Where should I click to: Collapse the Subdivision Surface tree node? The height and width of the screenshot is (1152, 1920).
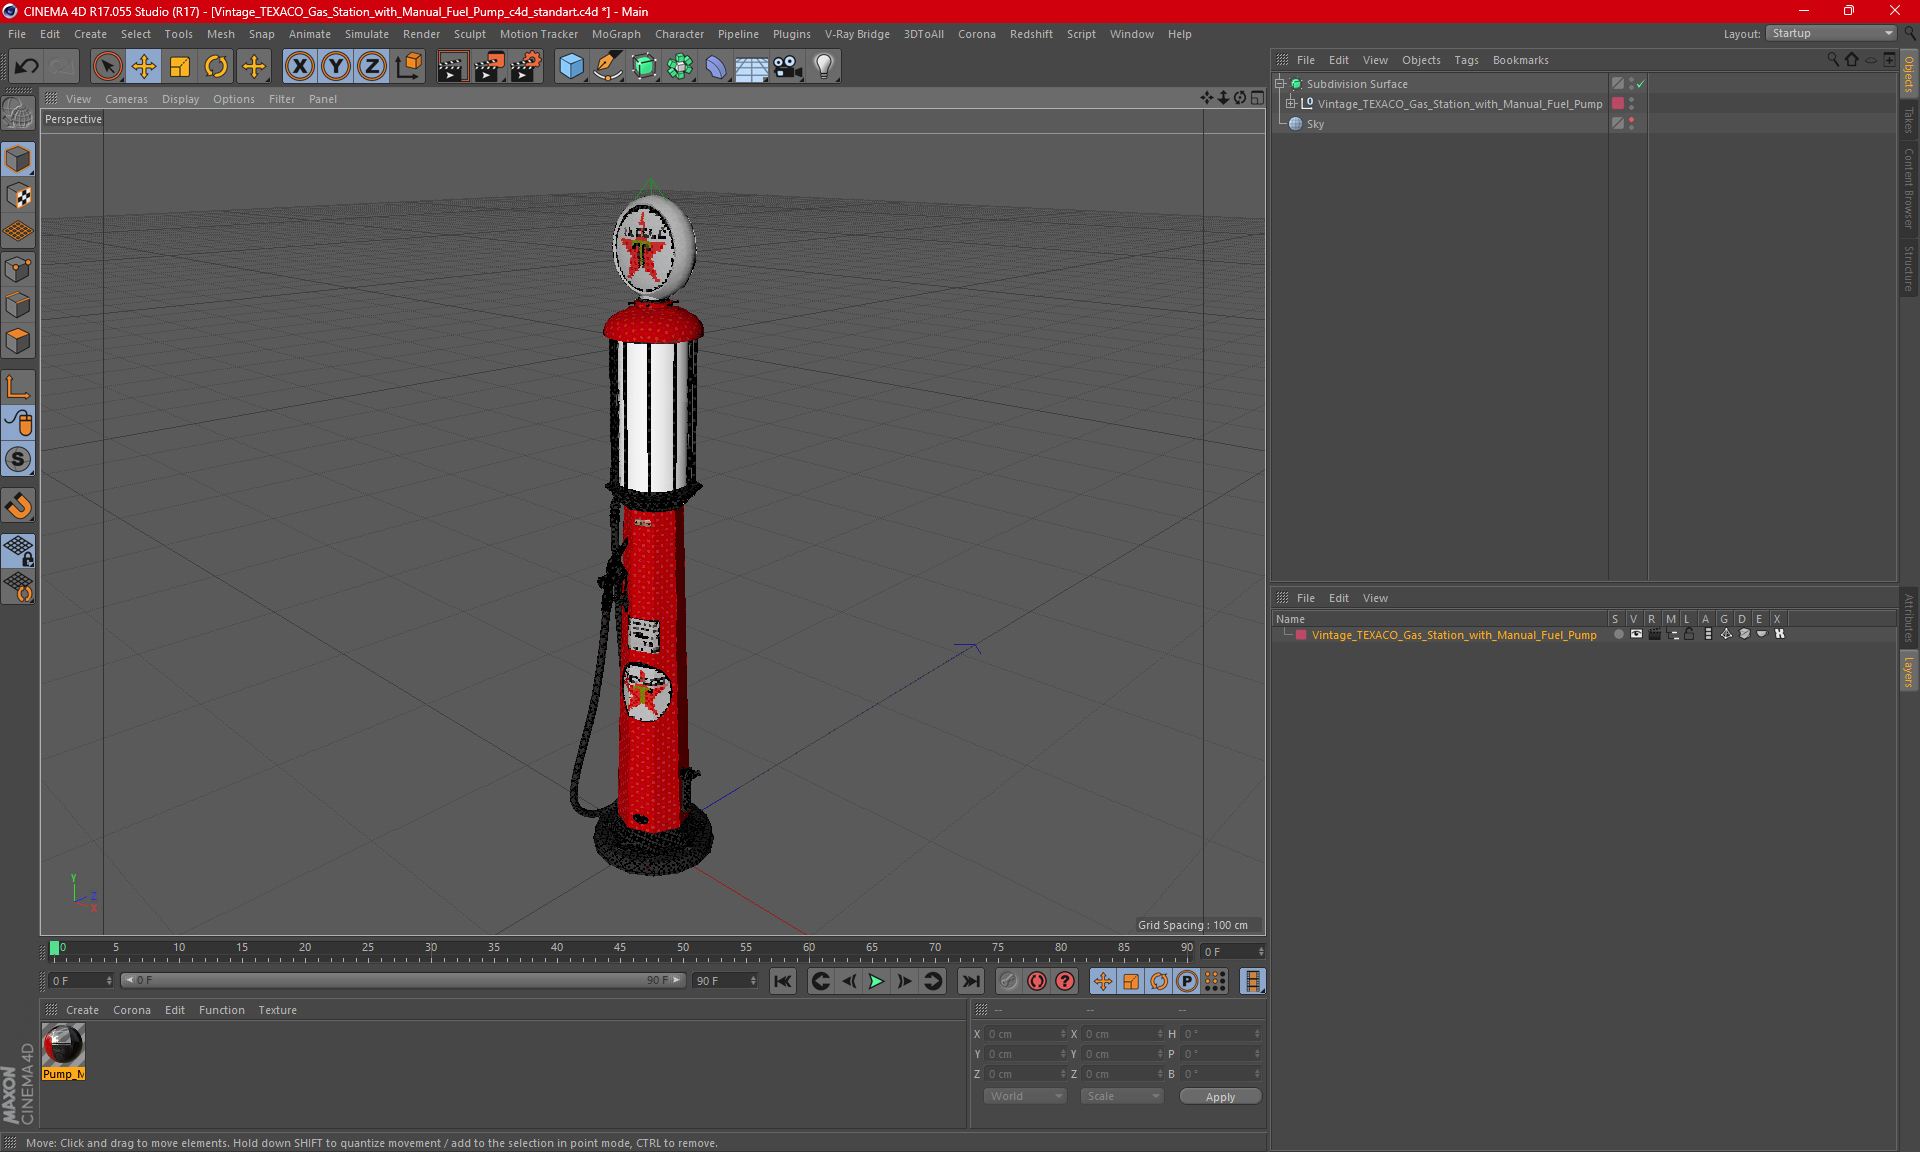pos(1280,84)
